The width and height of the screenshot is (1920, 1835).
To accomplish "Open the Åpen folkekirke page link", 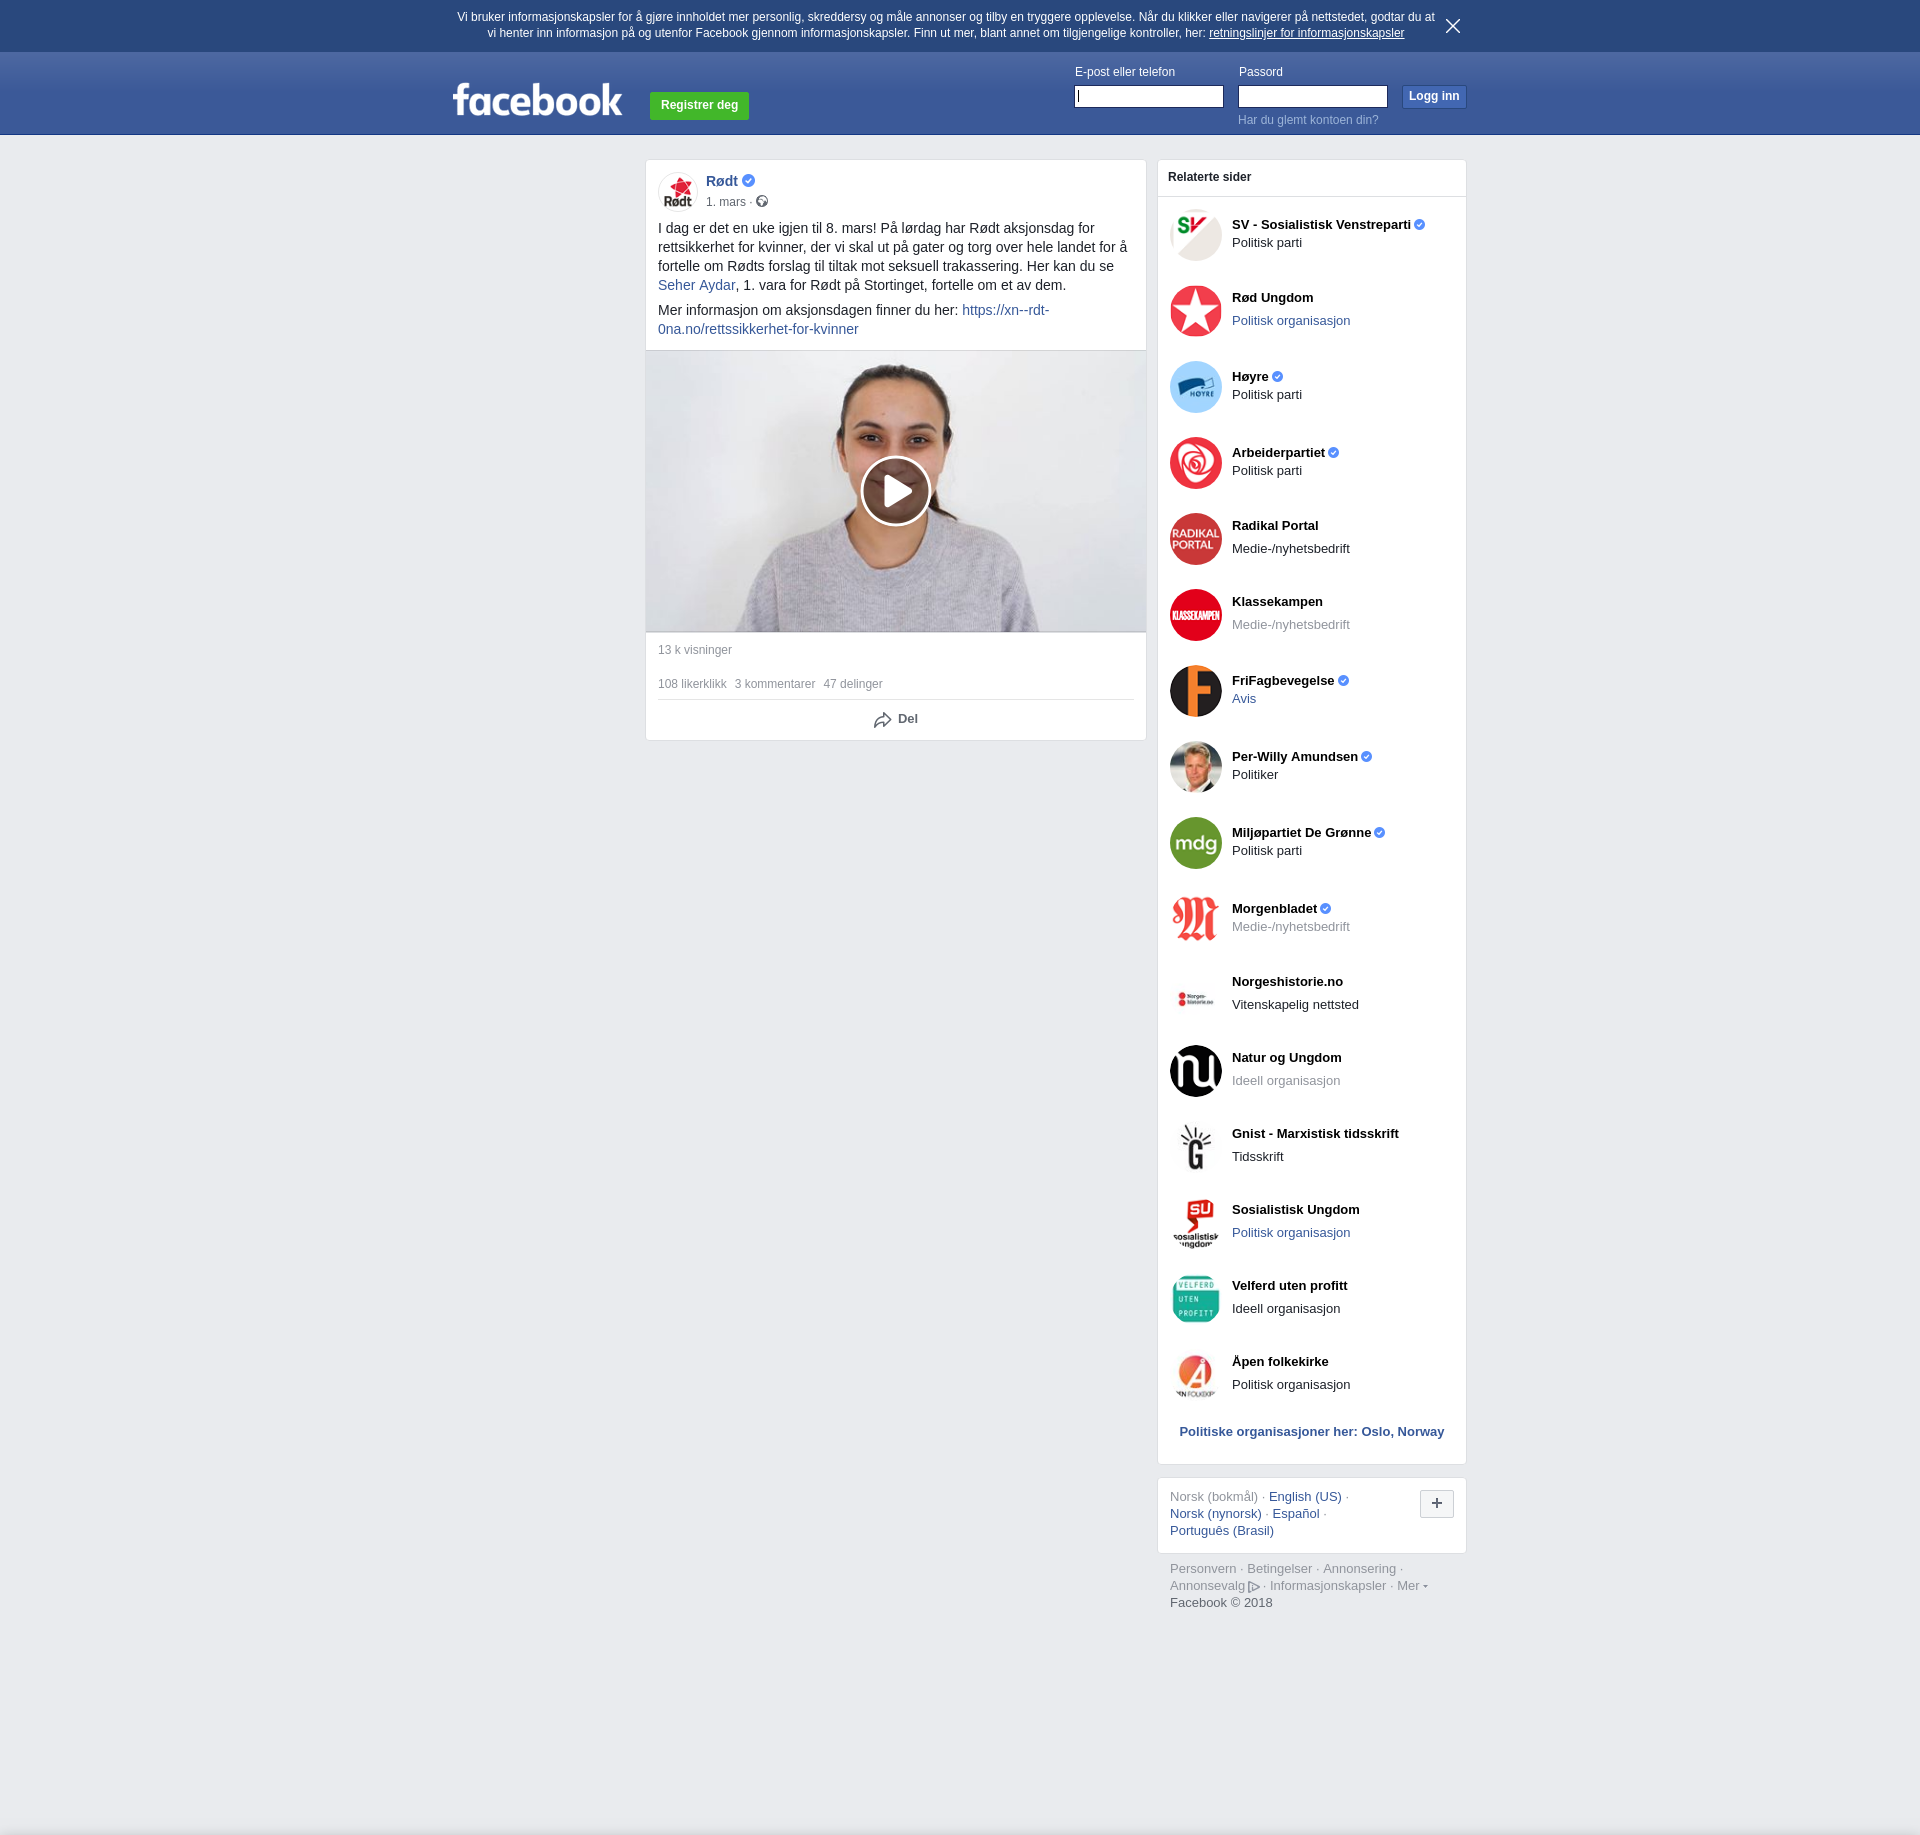I will click(1280, 1362).
